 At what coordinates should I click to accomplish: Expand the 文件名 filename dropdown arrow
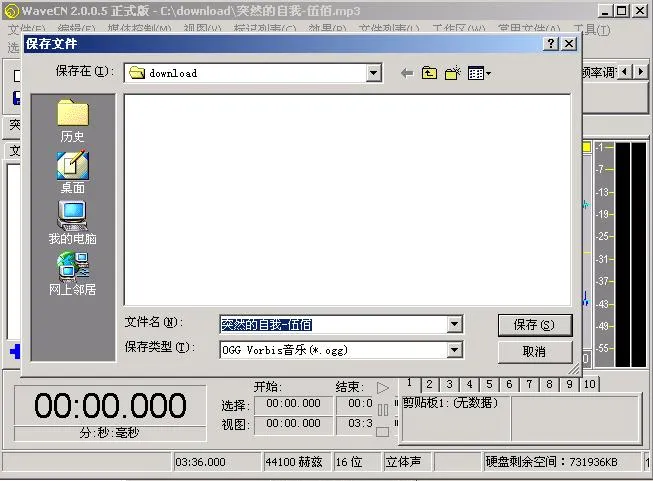[454, 324]
